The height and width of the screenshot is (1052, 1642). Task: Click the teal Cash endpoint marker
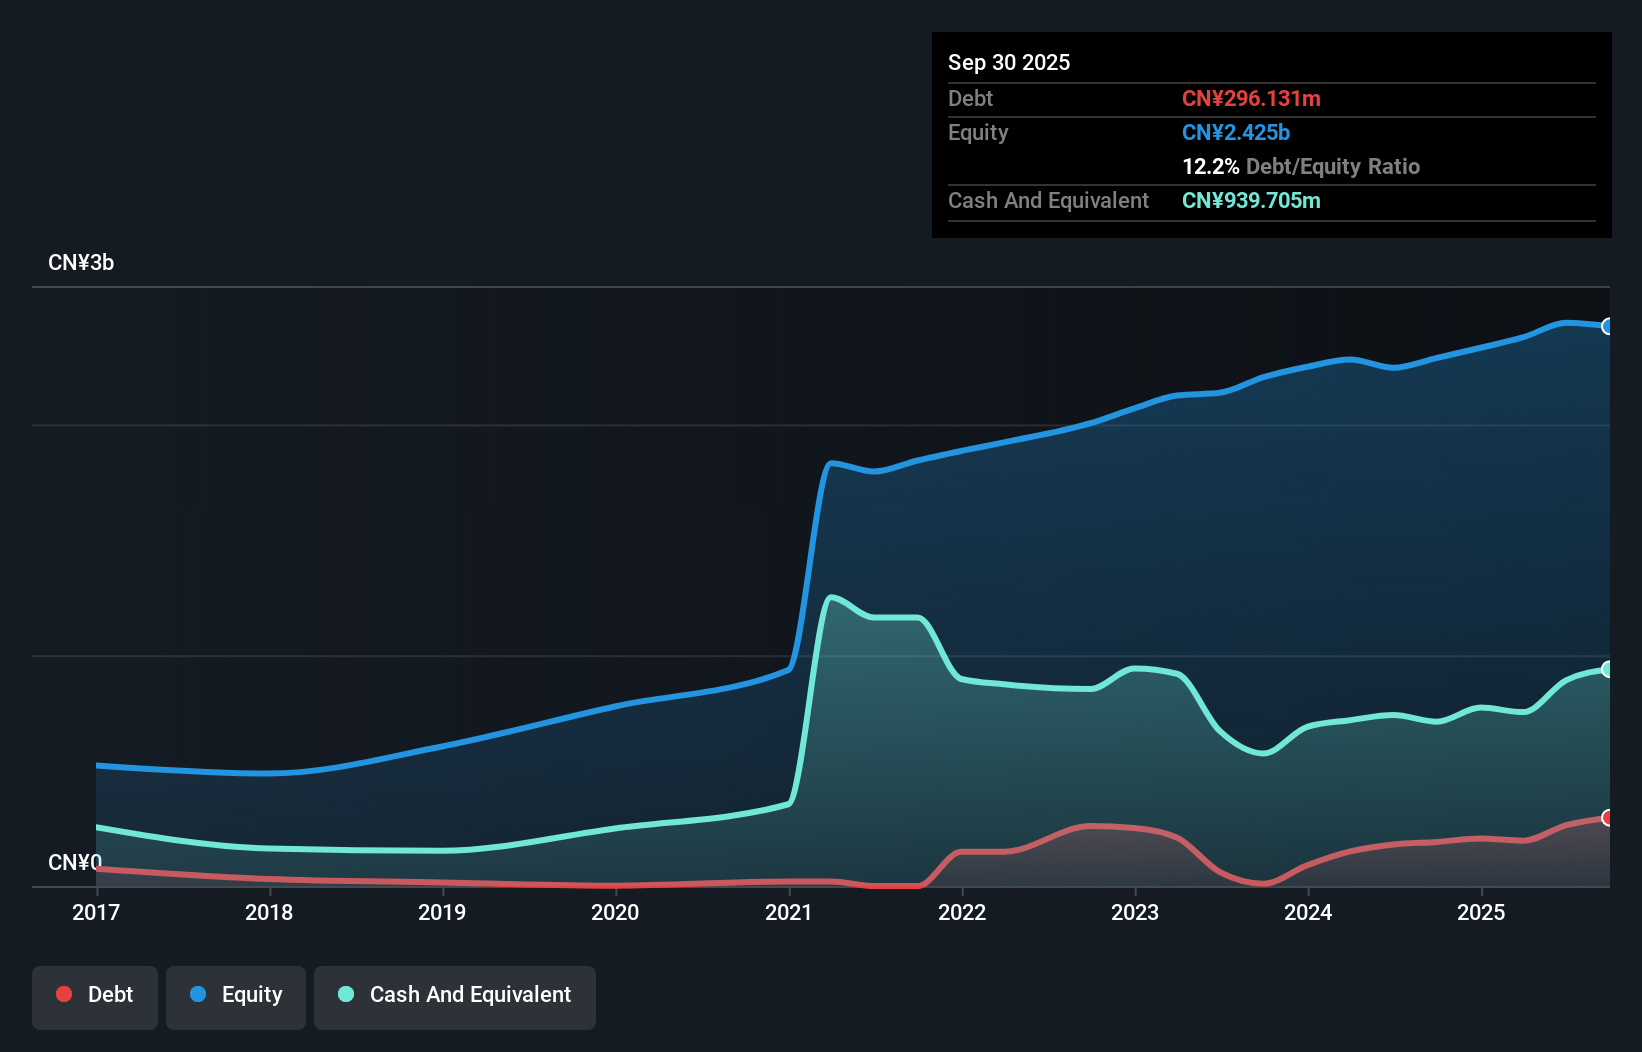click(x=1608, y=669)
